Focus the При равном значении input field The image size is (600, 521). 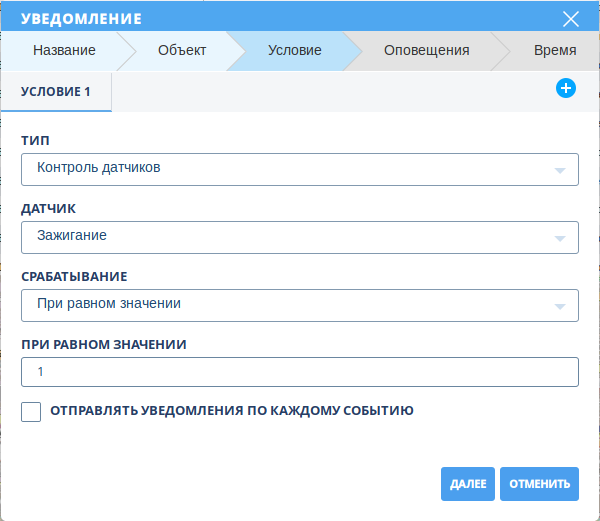click(299, 372)
